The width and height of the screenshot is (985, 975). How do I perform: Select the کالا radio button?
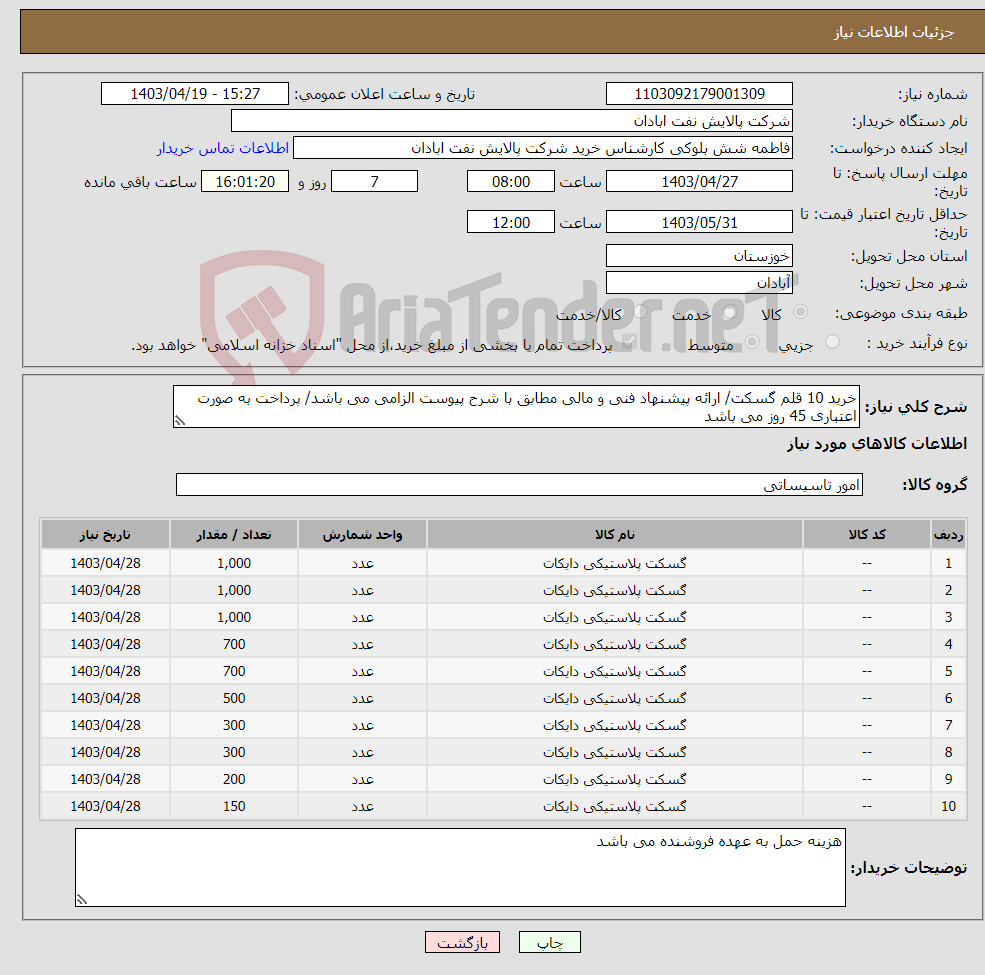800,312
